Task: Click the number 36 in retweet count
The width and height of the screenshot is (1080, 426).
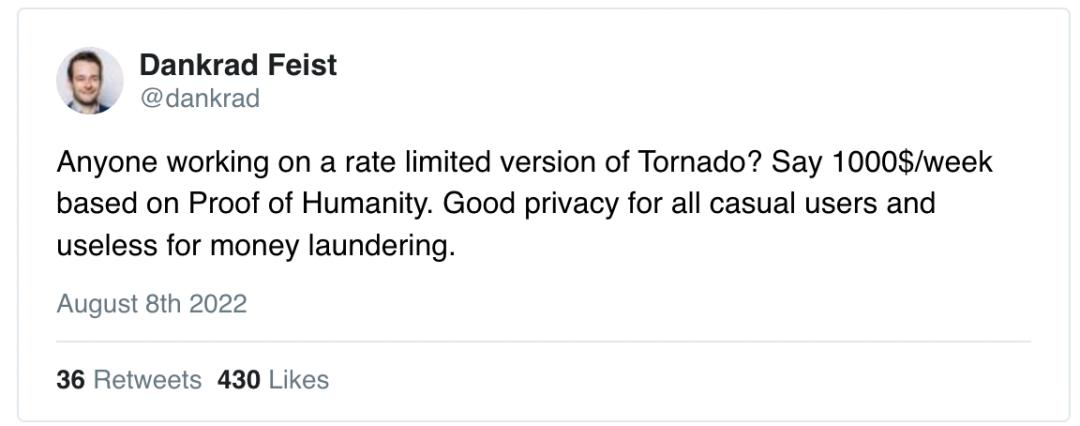Action: pyautogui.click(x=70, y=380)
